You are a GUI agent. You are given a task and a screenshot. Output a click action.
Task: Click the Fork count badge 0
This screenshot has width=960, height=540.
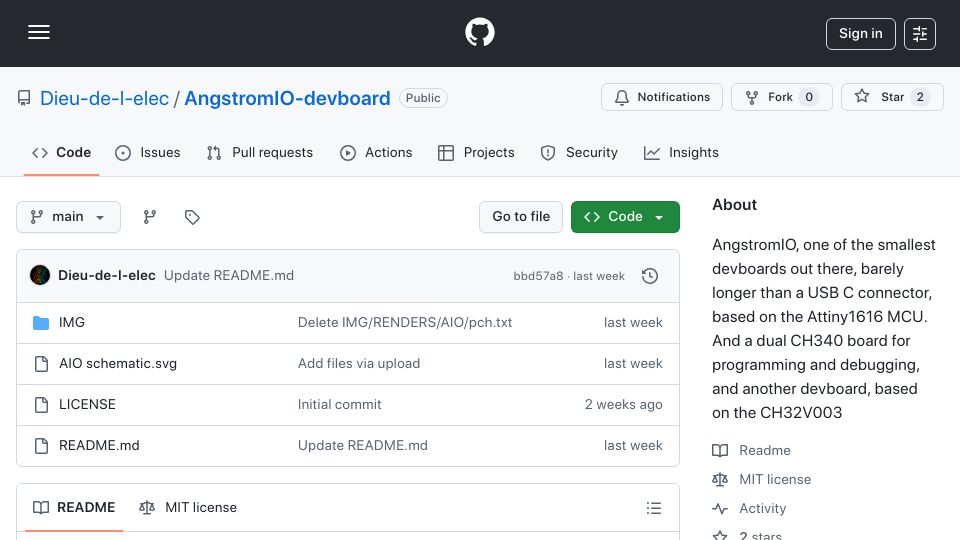[x=809, y=97]
